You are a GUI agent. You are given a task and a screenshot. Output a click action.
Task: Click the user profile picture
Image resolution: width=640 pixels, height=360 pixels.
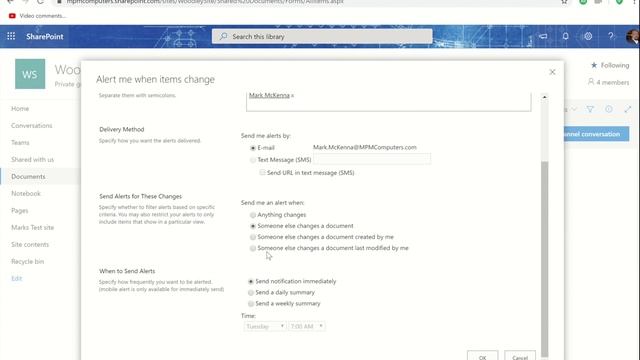coord(633,36)
